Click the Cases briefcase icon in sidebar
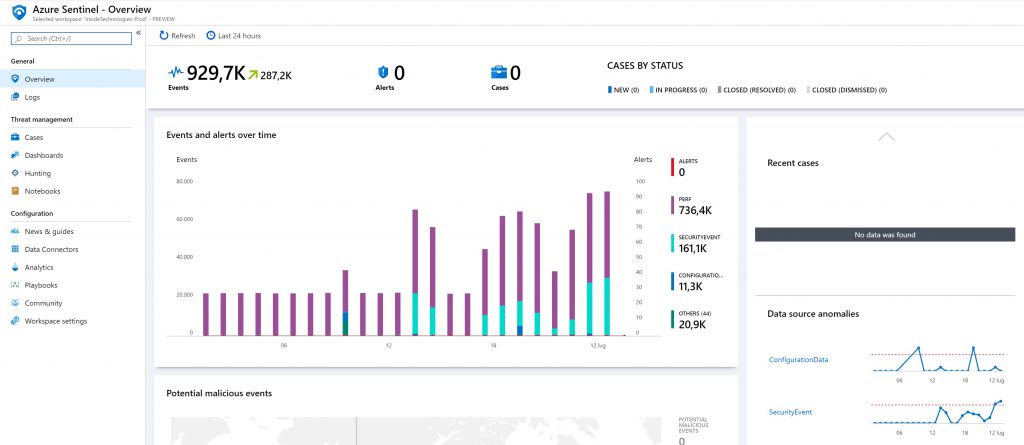Viewport: 1024px width, 445px height. [x=15, y=137]
